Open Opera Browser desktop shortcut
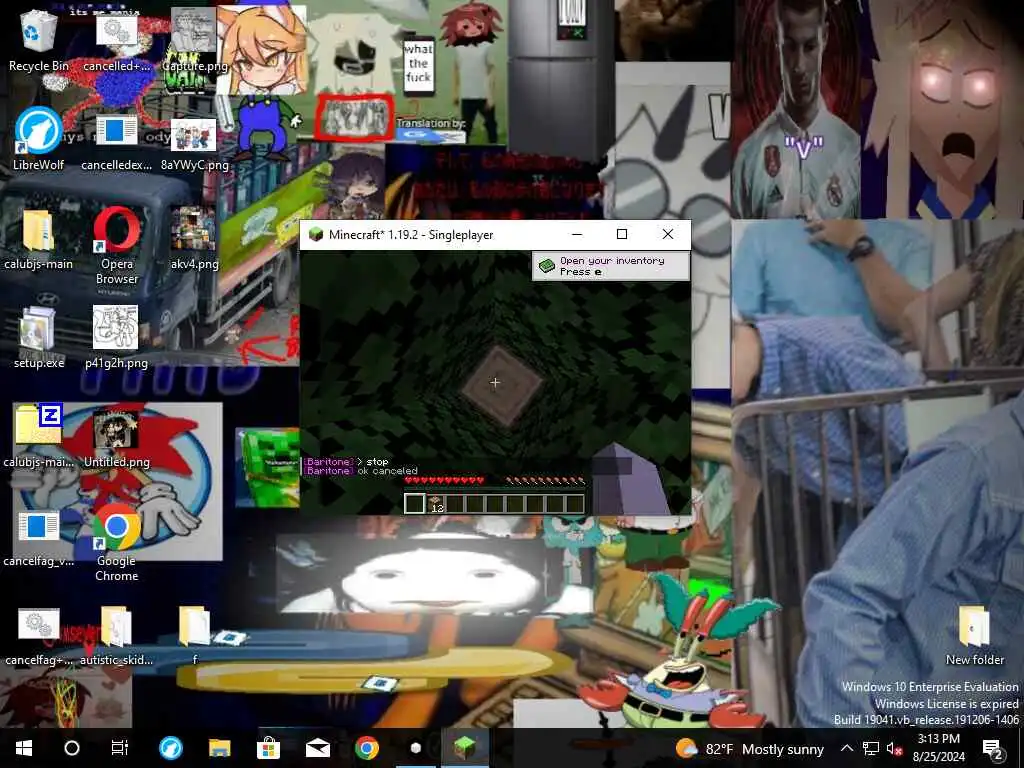 point(117,245)
